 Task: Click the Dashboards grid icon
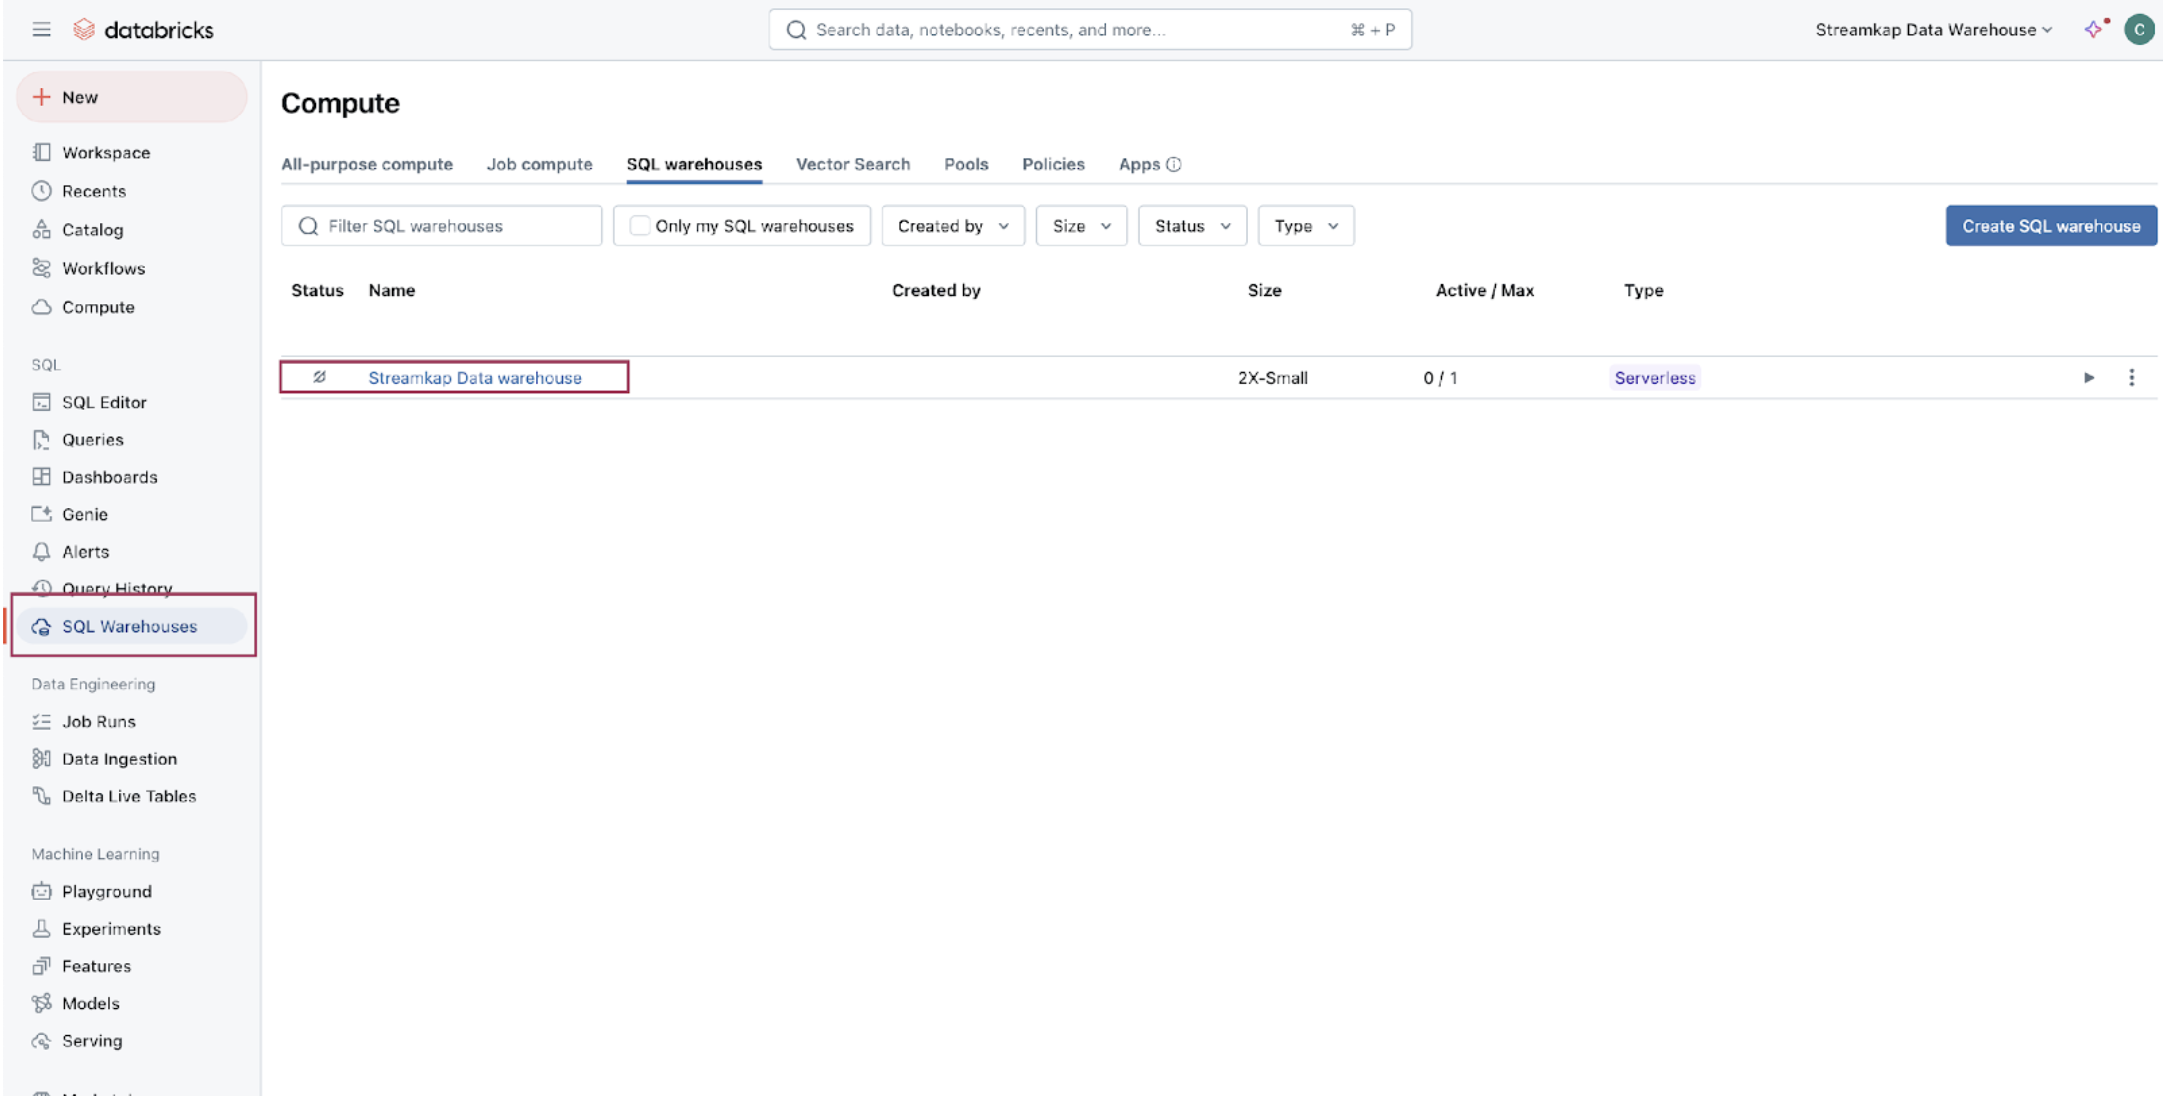pyautogui.click(x=41, y=477)
